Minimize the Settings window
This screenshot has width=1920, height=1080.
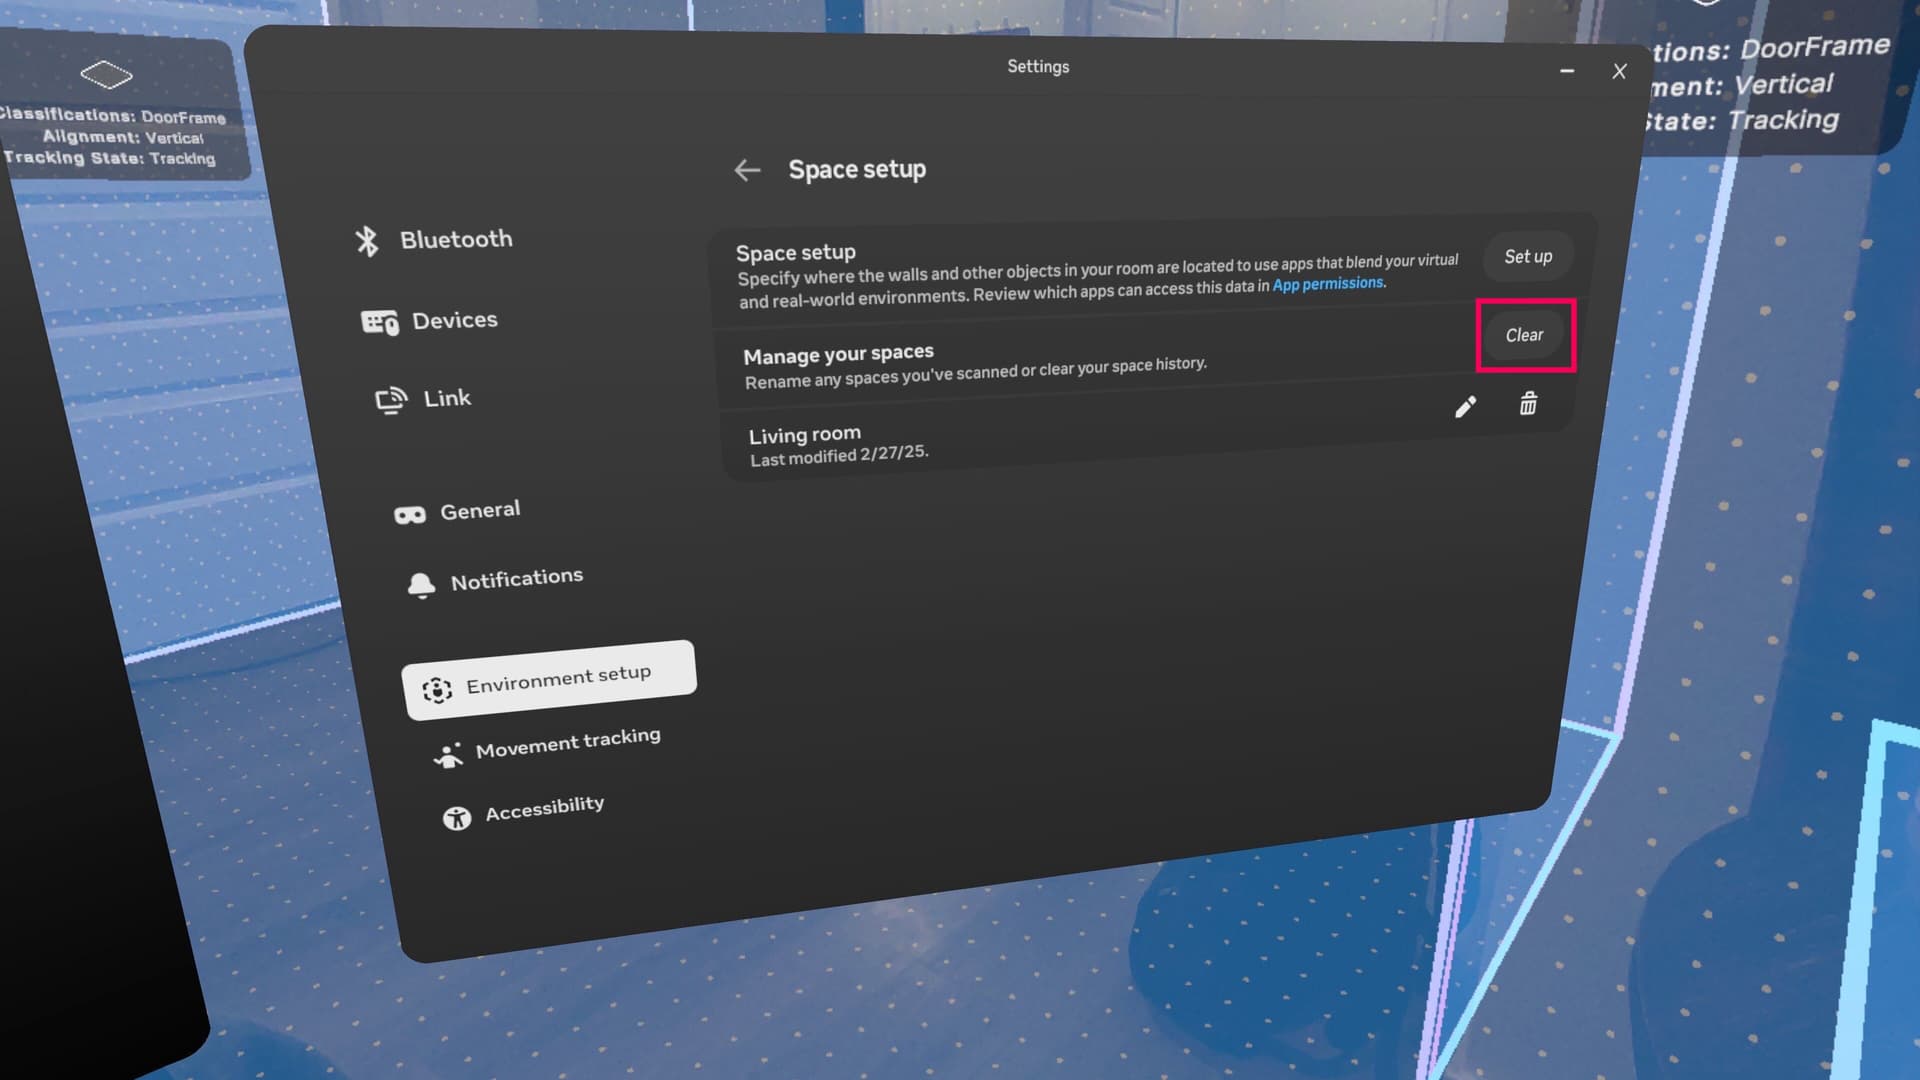click(x=1567, y=71)
